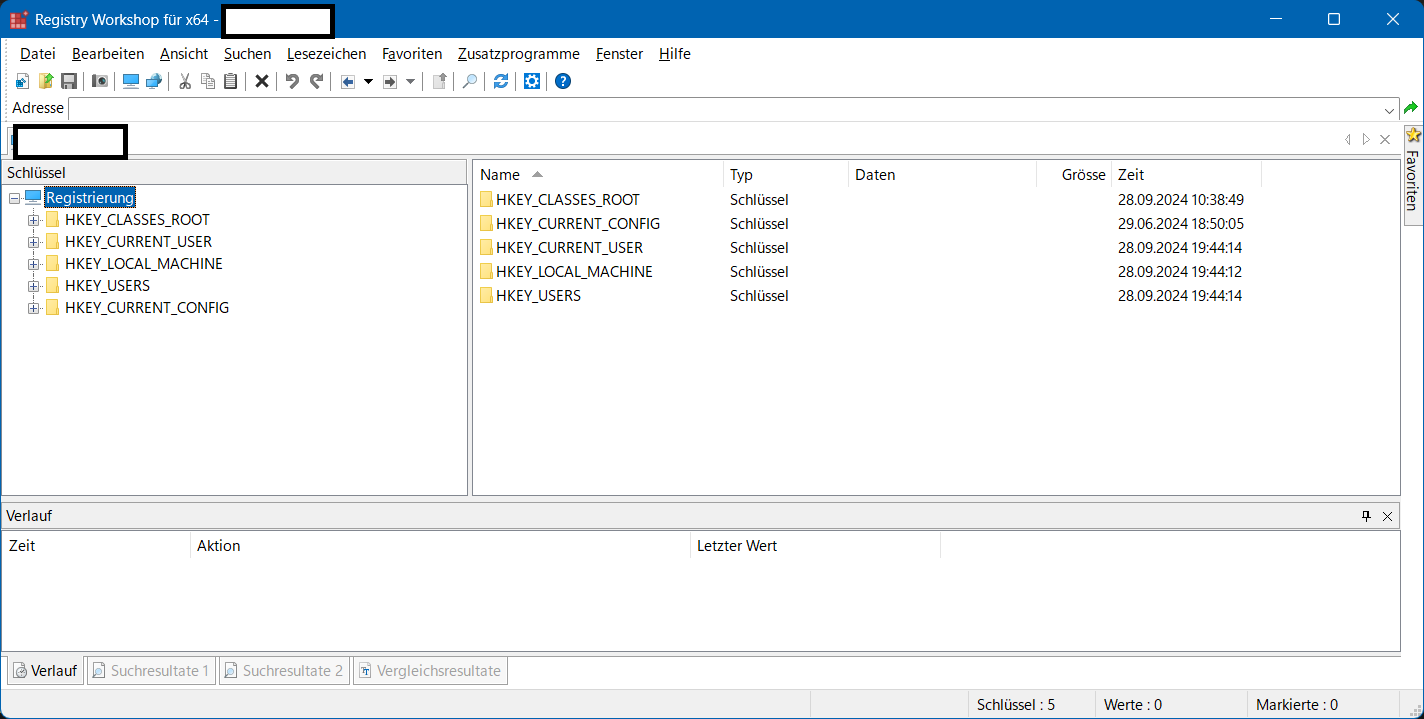Sort list by Grösse column

[1074, 175]
